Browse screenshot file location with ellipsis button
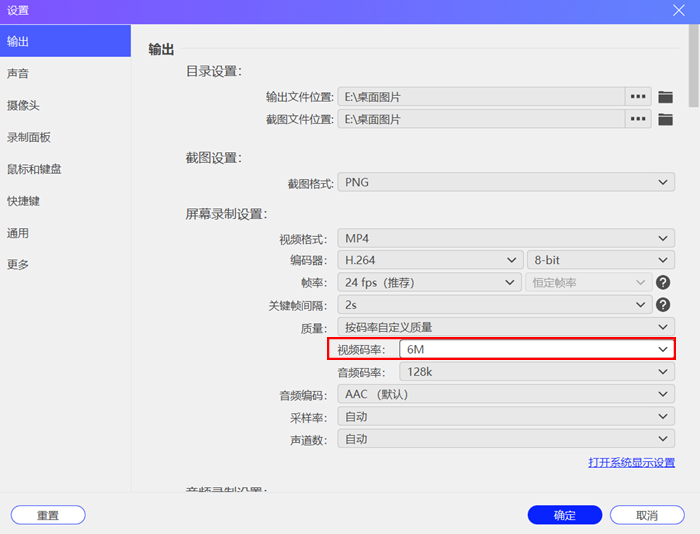700x534 pixels. coord(638,119)
